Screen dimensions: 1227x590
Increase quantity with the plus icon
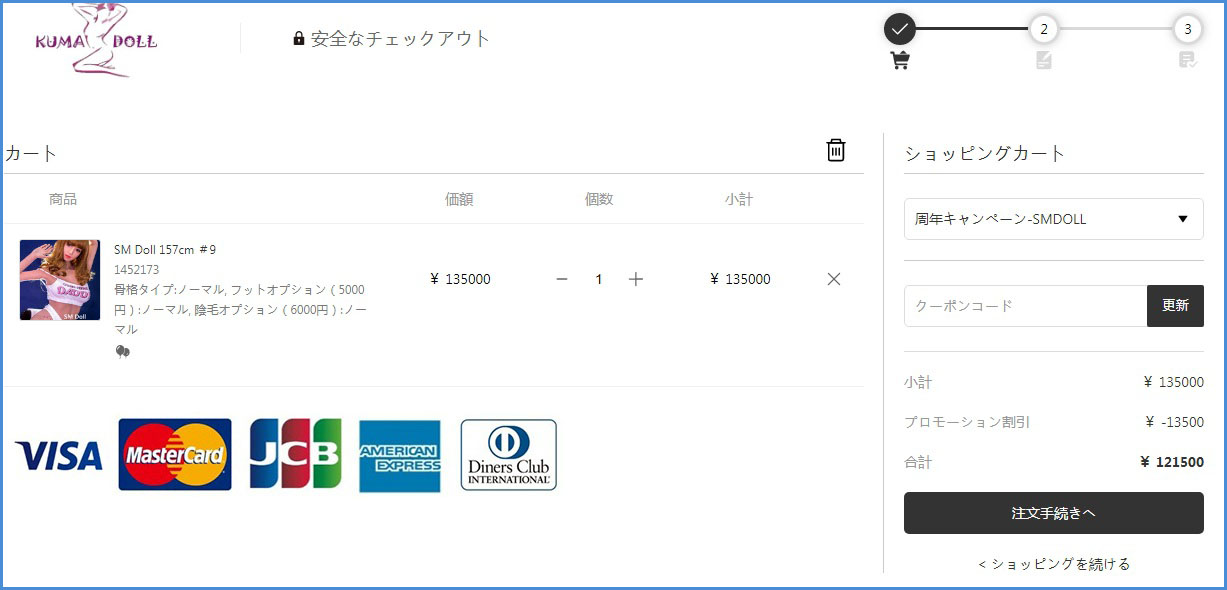(636, 279)
